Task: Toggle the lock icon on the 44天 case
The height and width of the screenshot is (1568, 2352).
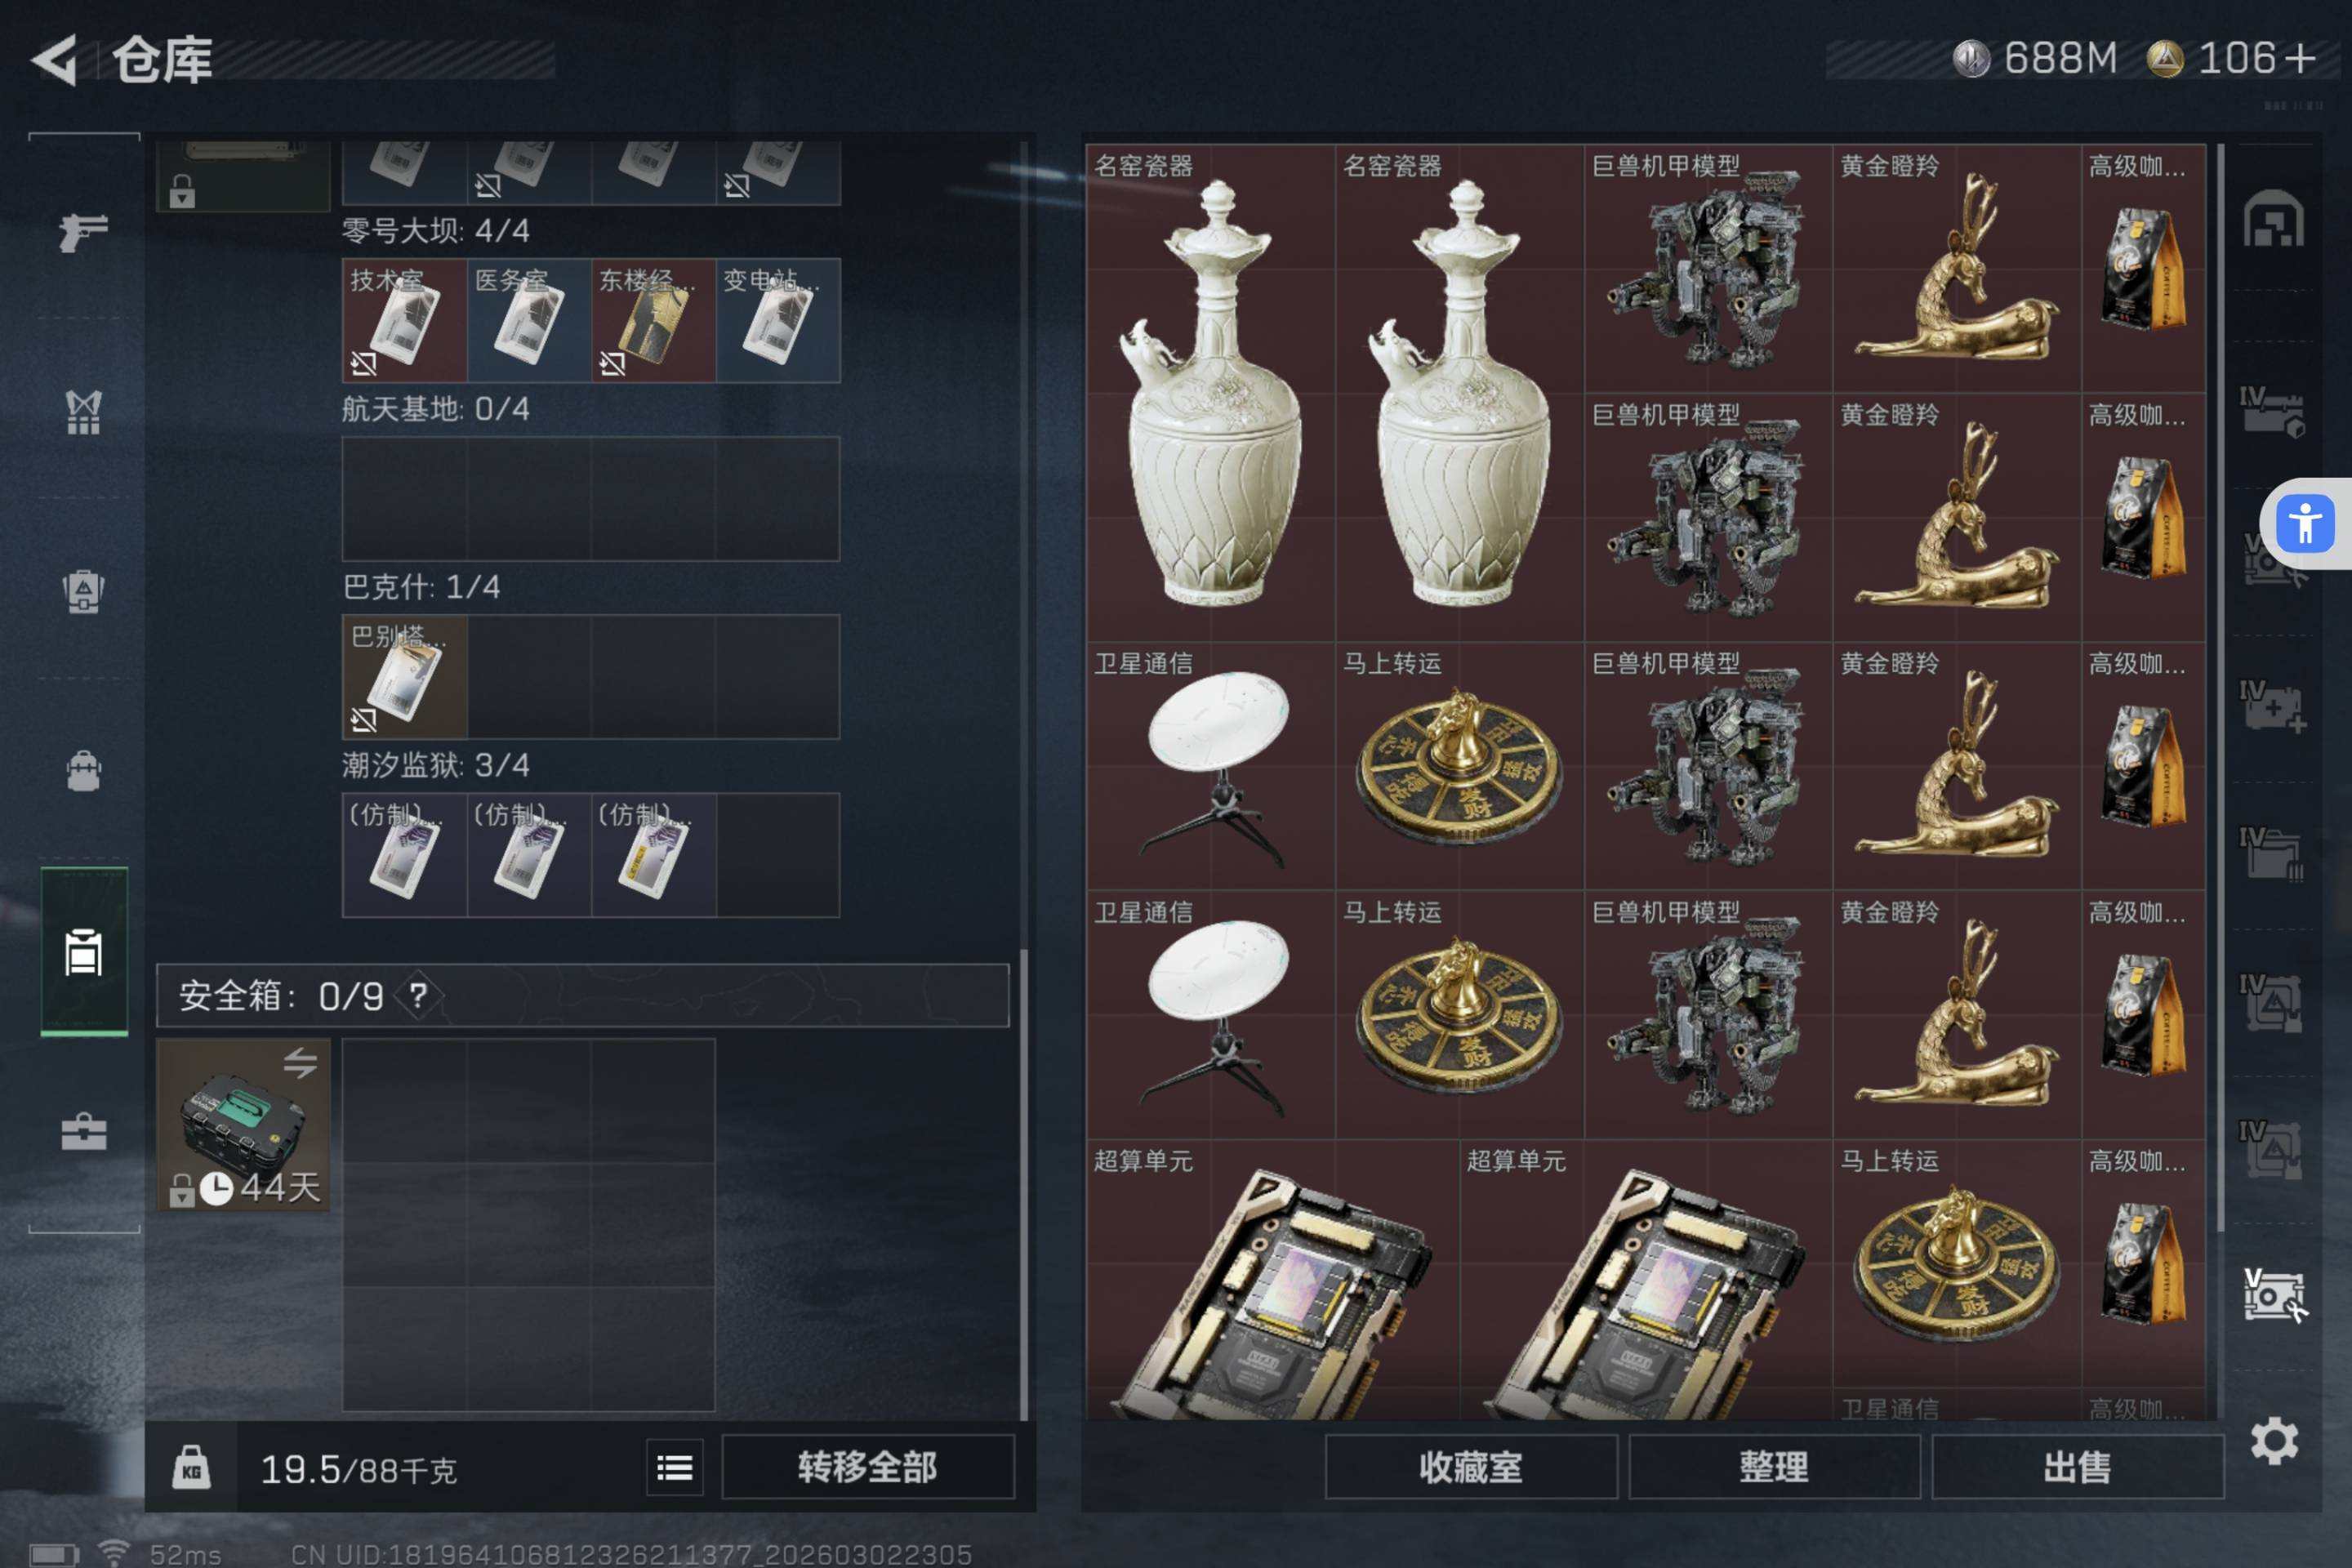Action: pyautogui.click(x=181, y=1190)
